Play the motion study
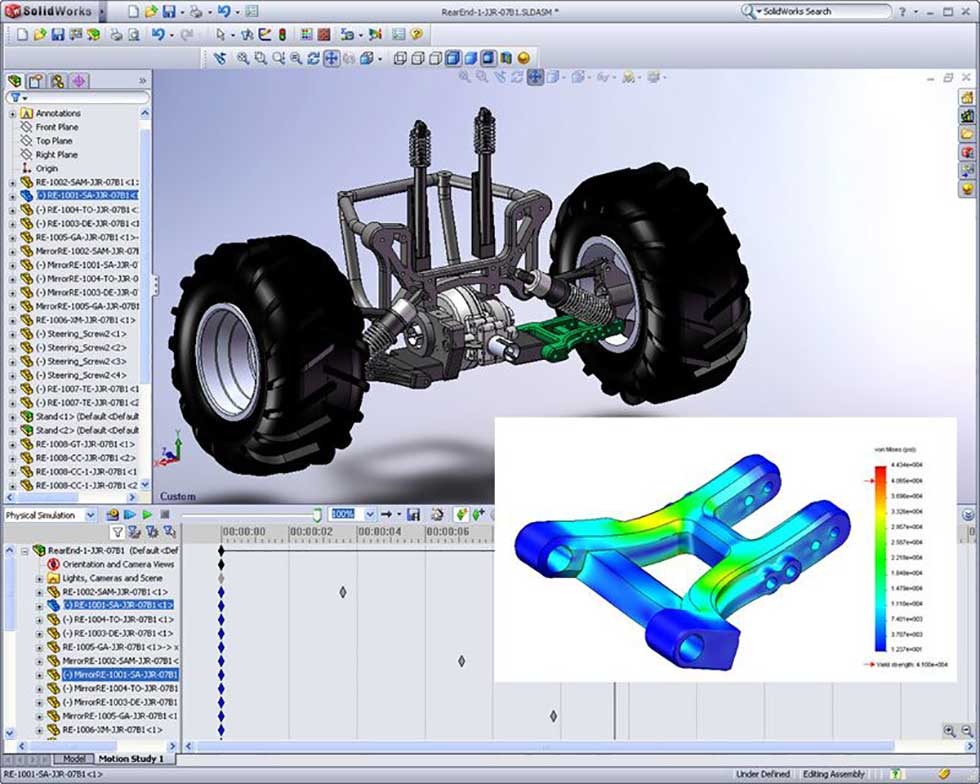The height and width of the screenshot is (784, 980). [x=147, y=515]
